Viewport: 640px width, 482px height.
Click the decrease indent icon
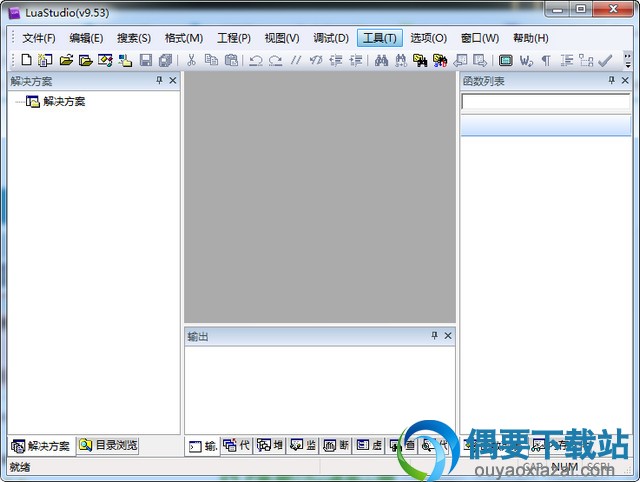(x=336, y=60)
